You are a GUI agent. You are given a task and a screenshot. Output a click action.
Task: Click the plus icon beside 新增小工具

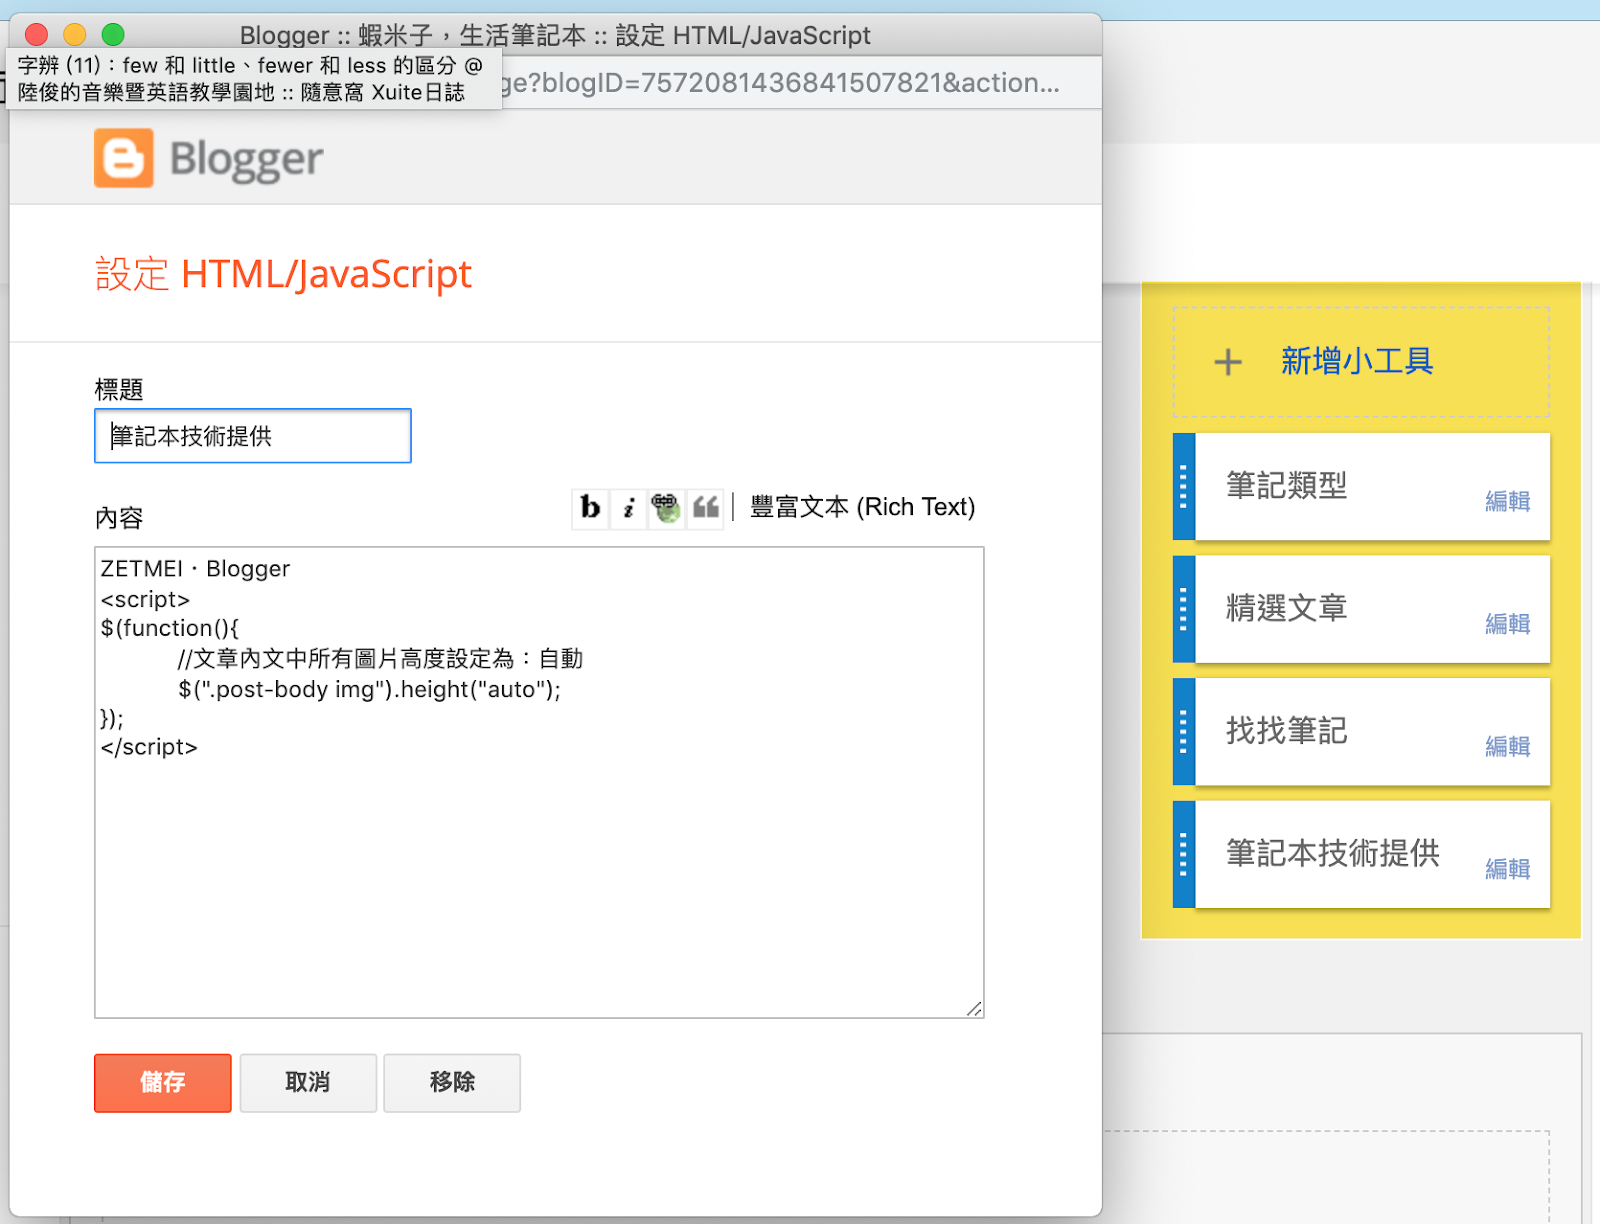click(x=1228, y=362)
